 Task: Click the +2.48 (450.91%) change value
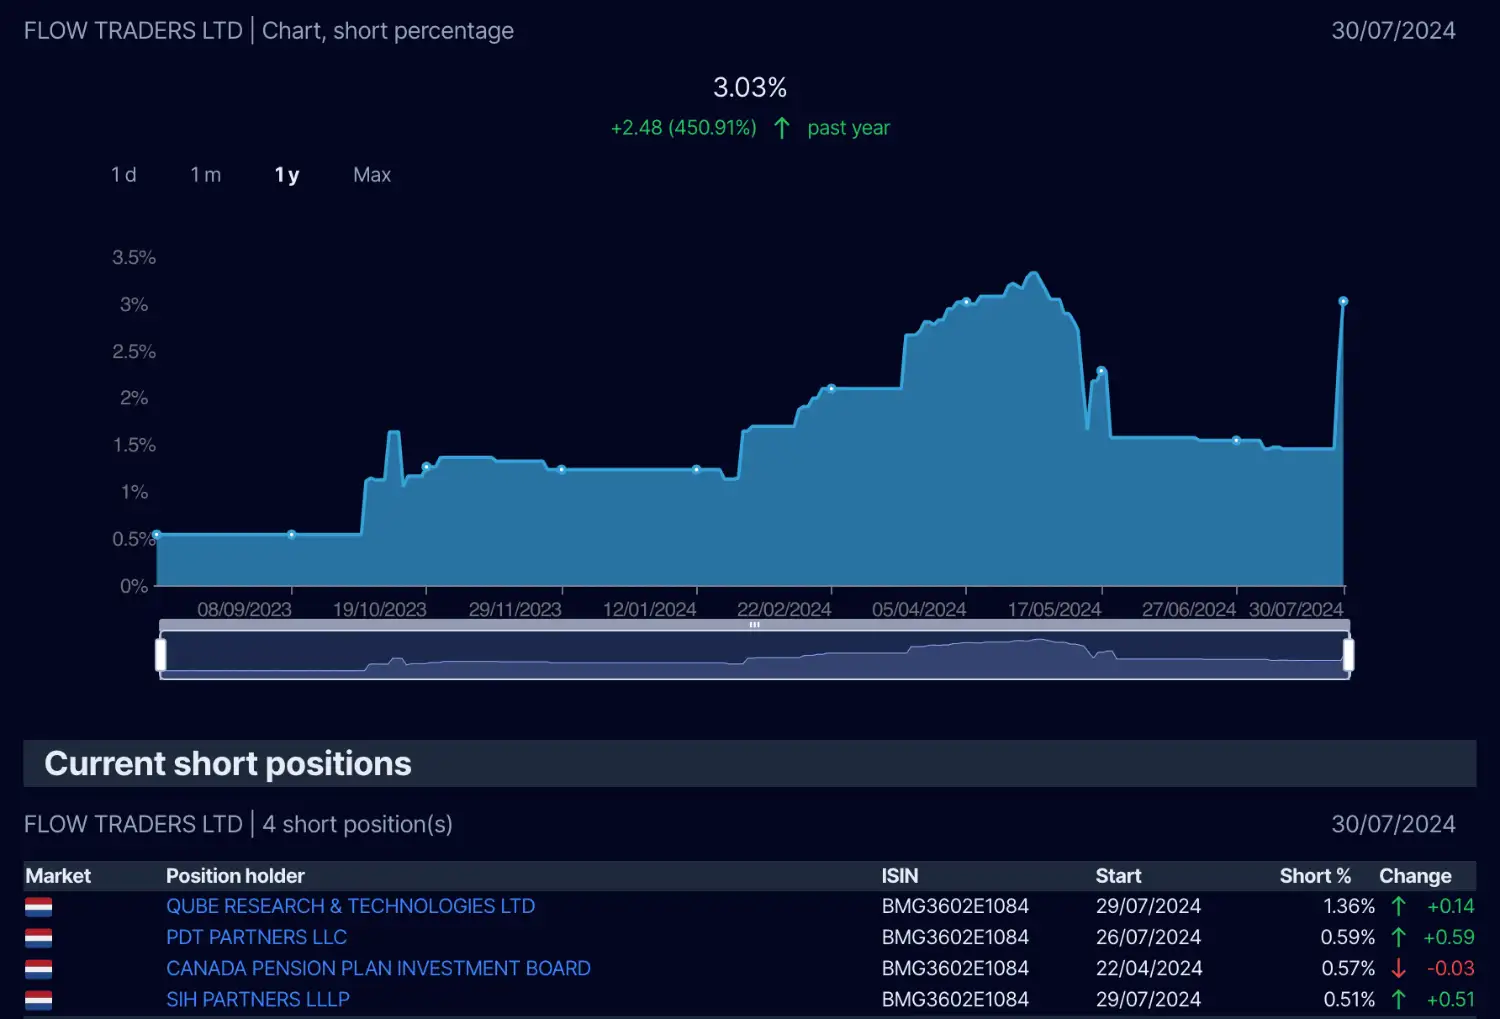pyautogui.click(x=684, y=128)
